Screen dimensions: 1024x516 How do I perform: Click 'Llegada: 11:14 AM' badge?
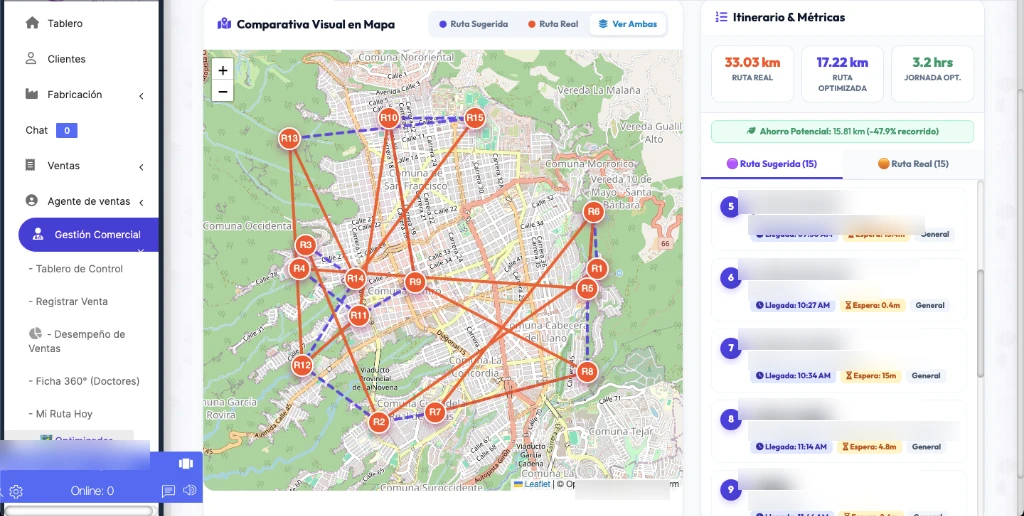click(x=792, y=447)
